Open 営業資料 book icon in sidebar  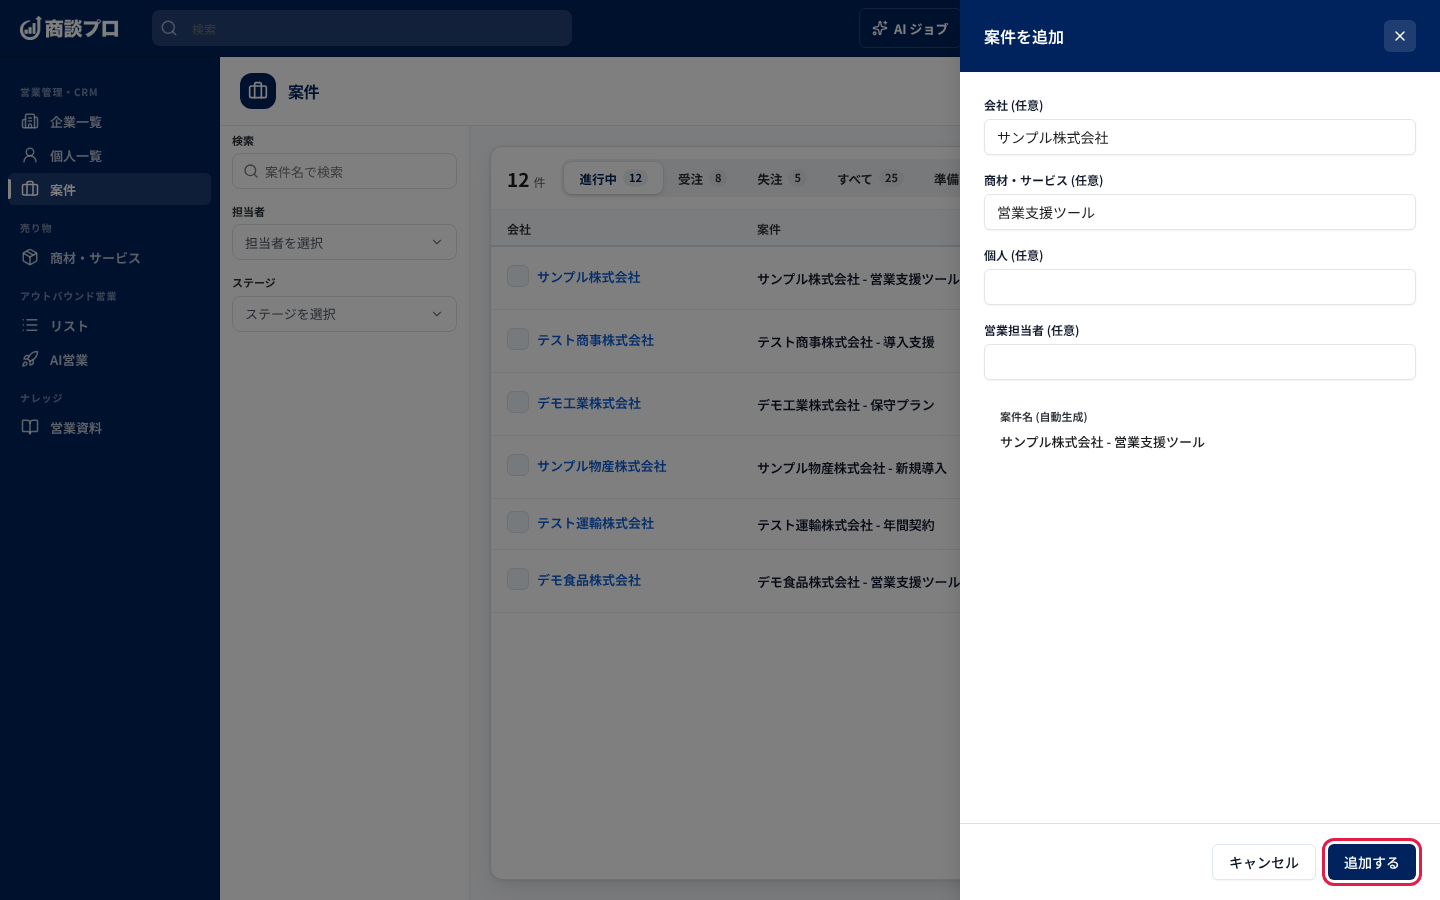pyautogui.click(x=30, y=427)
